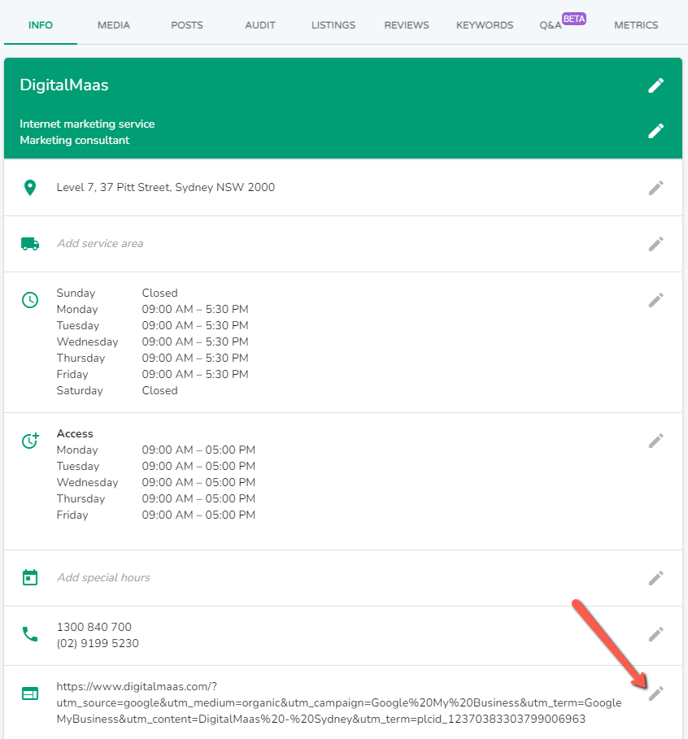Edit the Pitt Street address pencil
The image size is (688, 739).
pos(655,188)
